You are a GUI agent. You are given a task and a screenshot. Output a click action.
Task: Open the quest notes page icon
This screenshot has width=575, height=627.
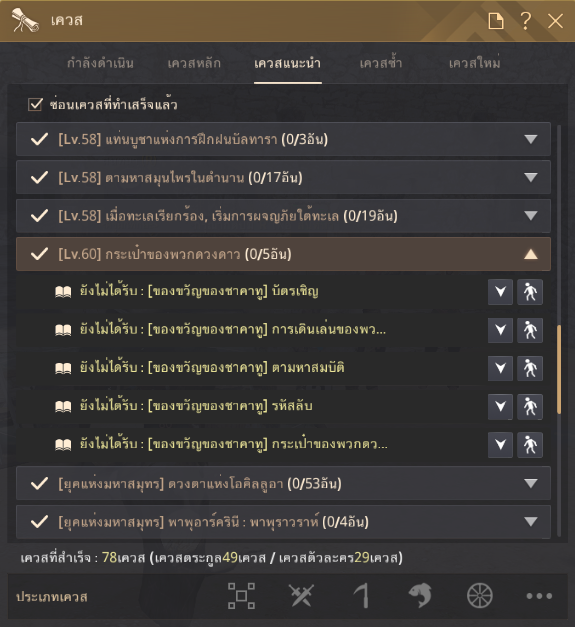click(x=496, y=21)
